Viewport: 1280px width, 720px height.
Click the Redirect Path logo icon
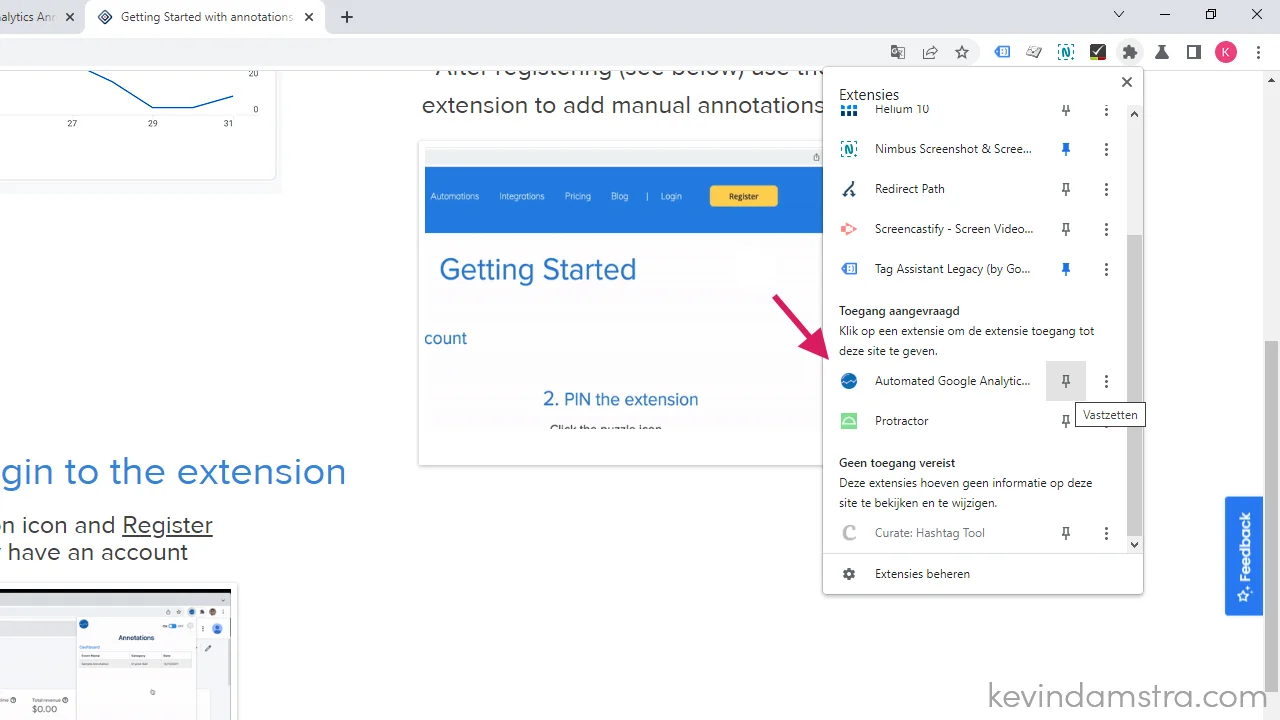click(x=849, y=189)
